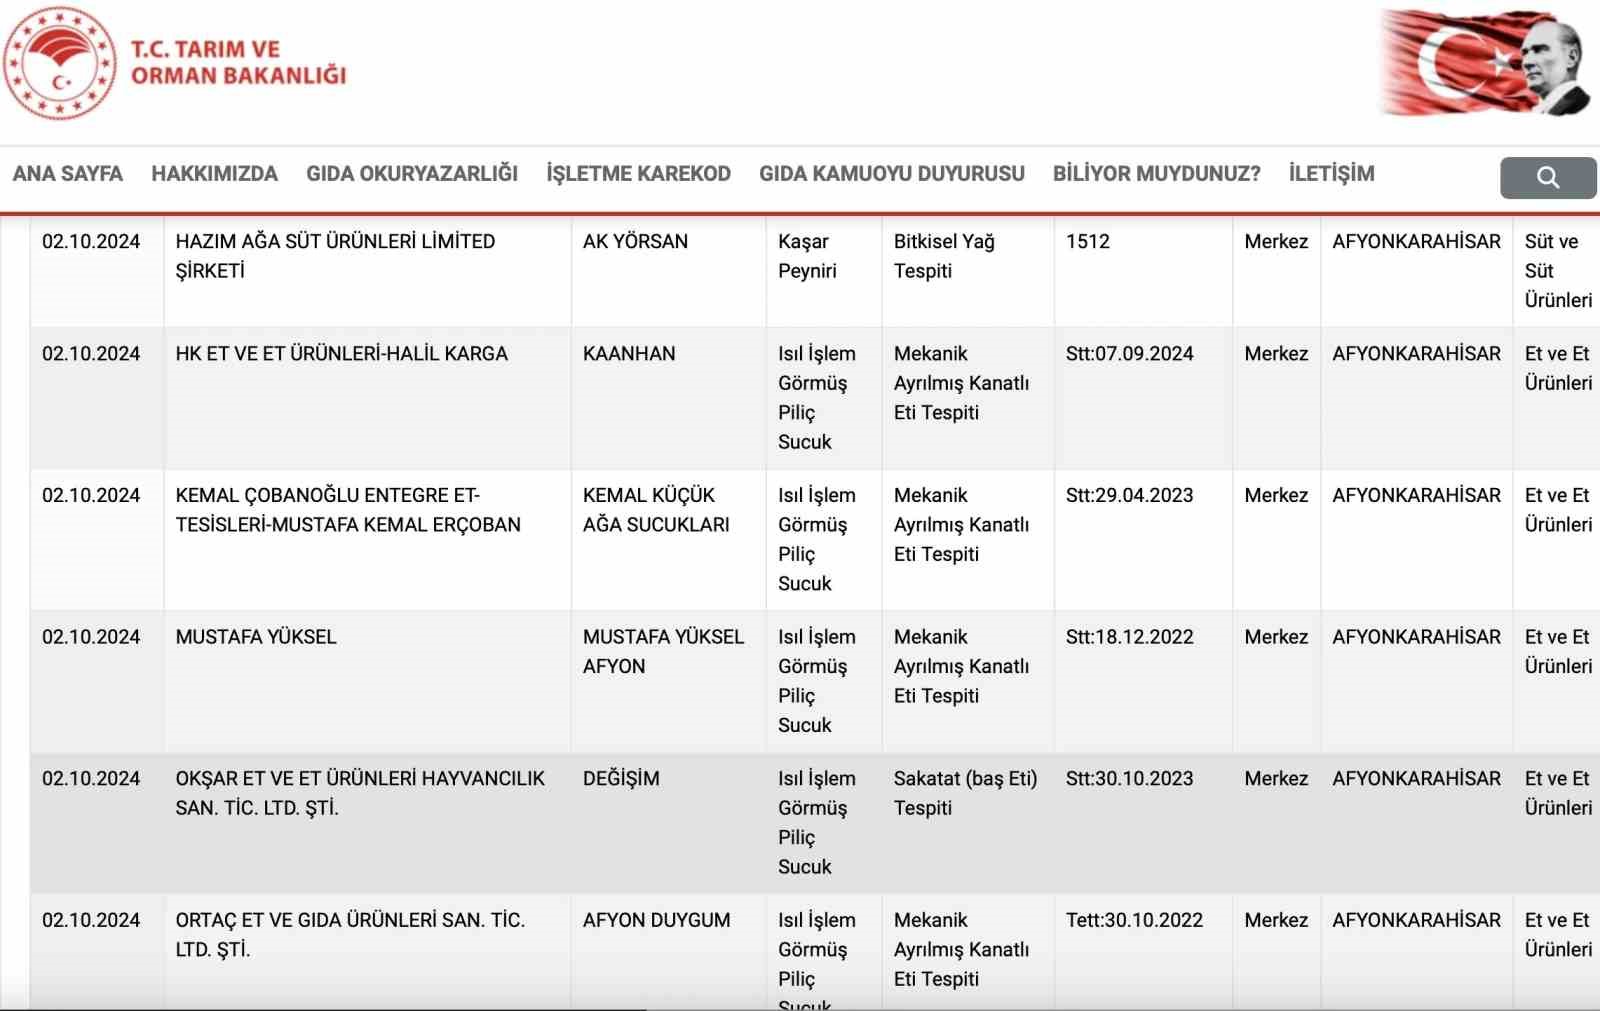Open the HAKKIMIZDA menu item
This screenshot has width=1600, height=1011.
[x=214, y=174]
